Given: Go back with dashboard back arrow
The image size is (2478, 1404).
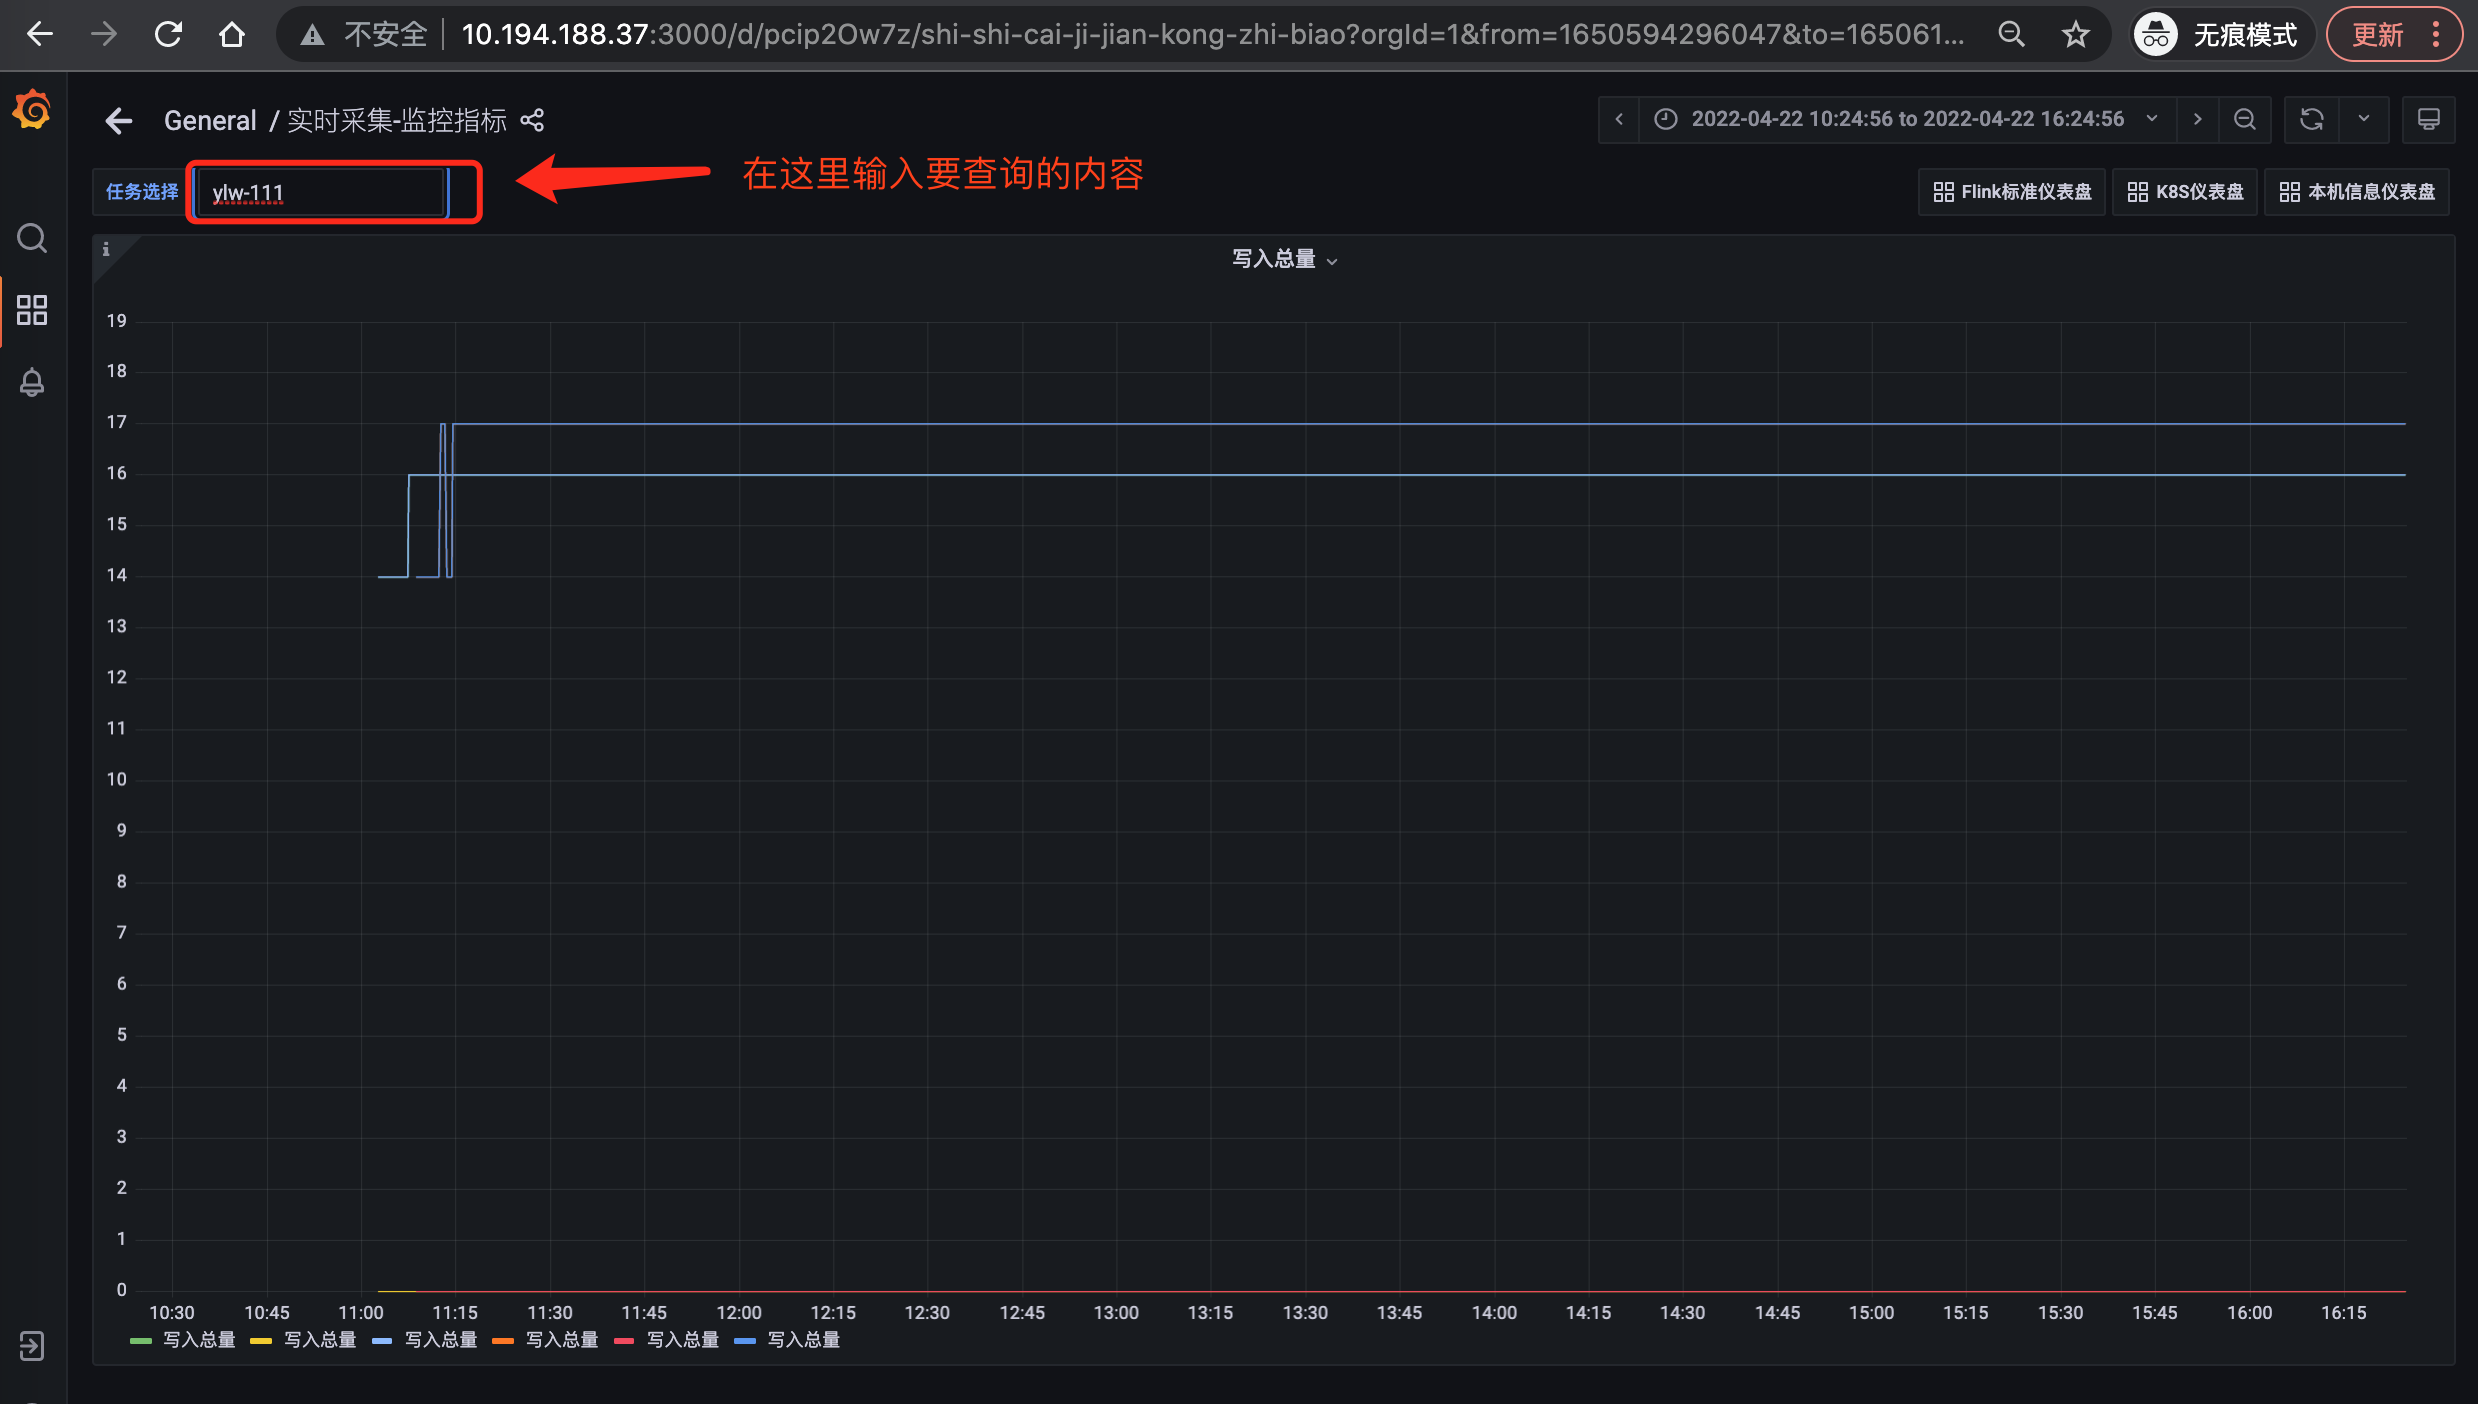Looking at the screenshot, I should pos(119,121).
